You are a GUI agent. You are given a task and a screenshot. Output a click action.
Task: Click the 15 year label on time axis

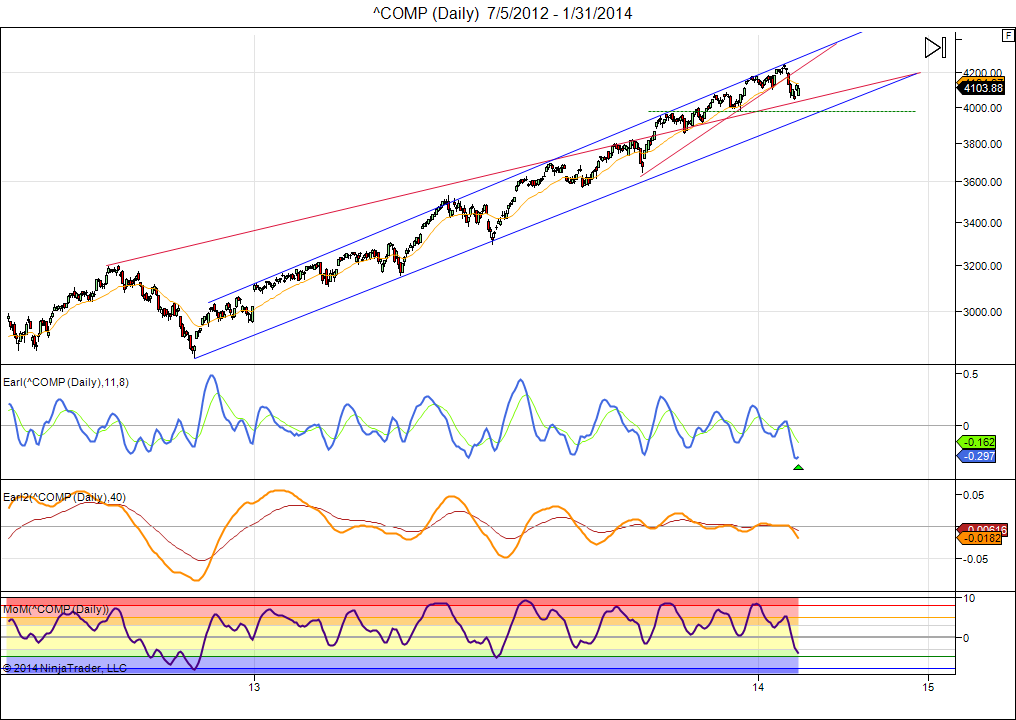point(928,686)
